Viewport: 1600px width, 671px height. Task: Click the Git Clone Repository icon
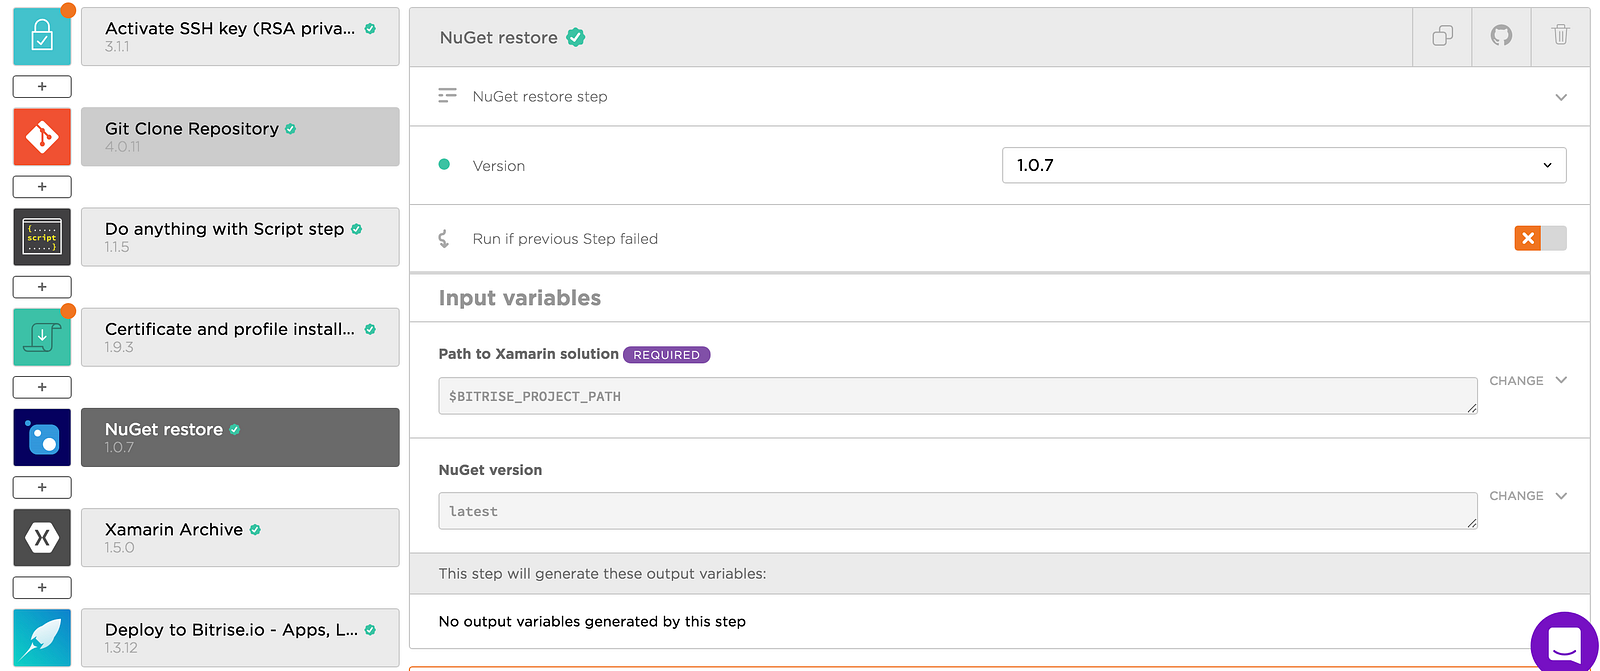[42, 137]
